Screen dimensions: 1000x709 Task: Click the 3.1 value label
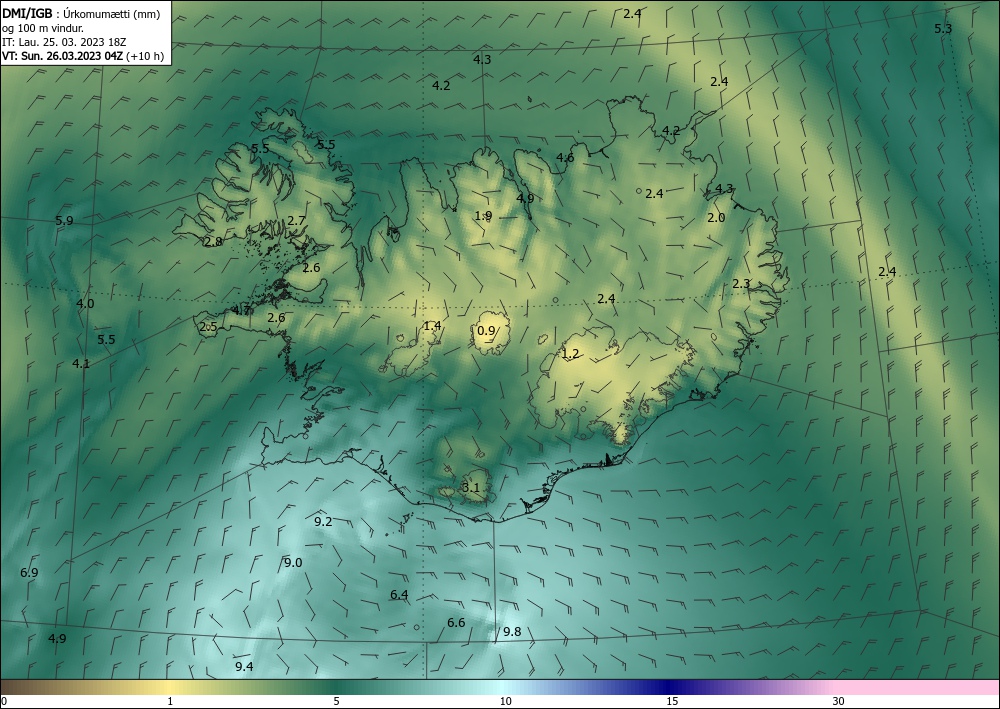(x=470, y=488)
